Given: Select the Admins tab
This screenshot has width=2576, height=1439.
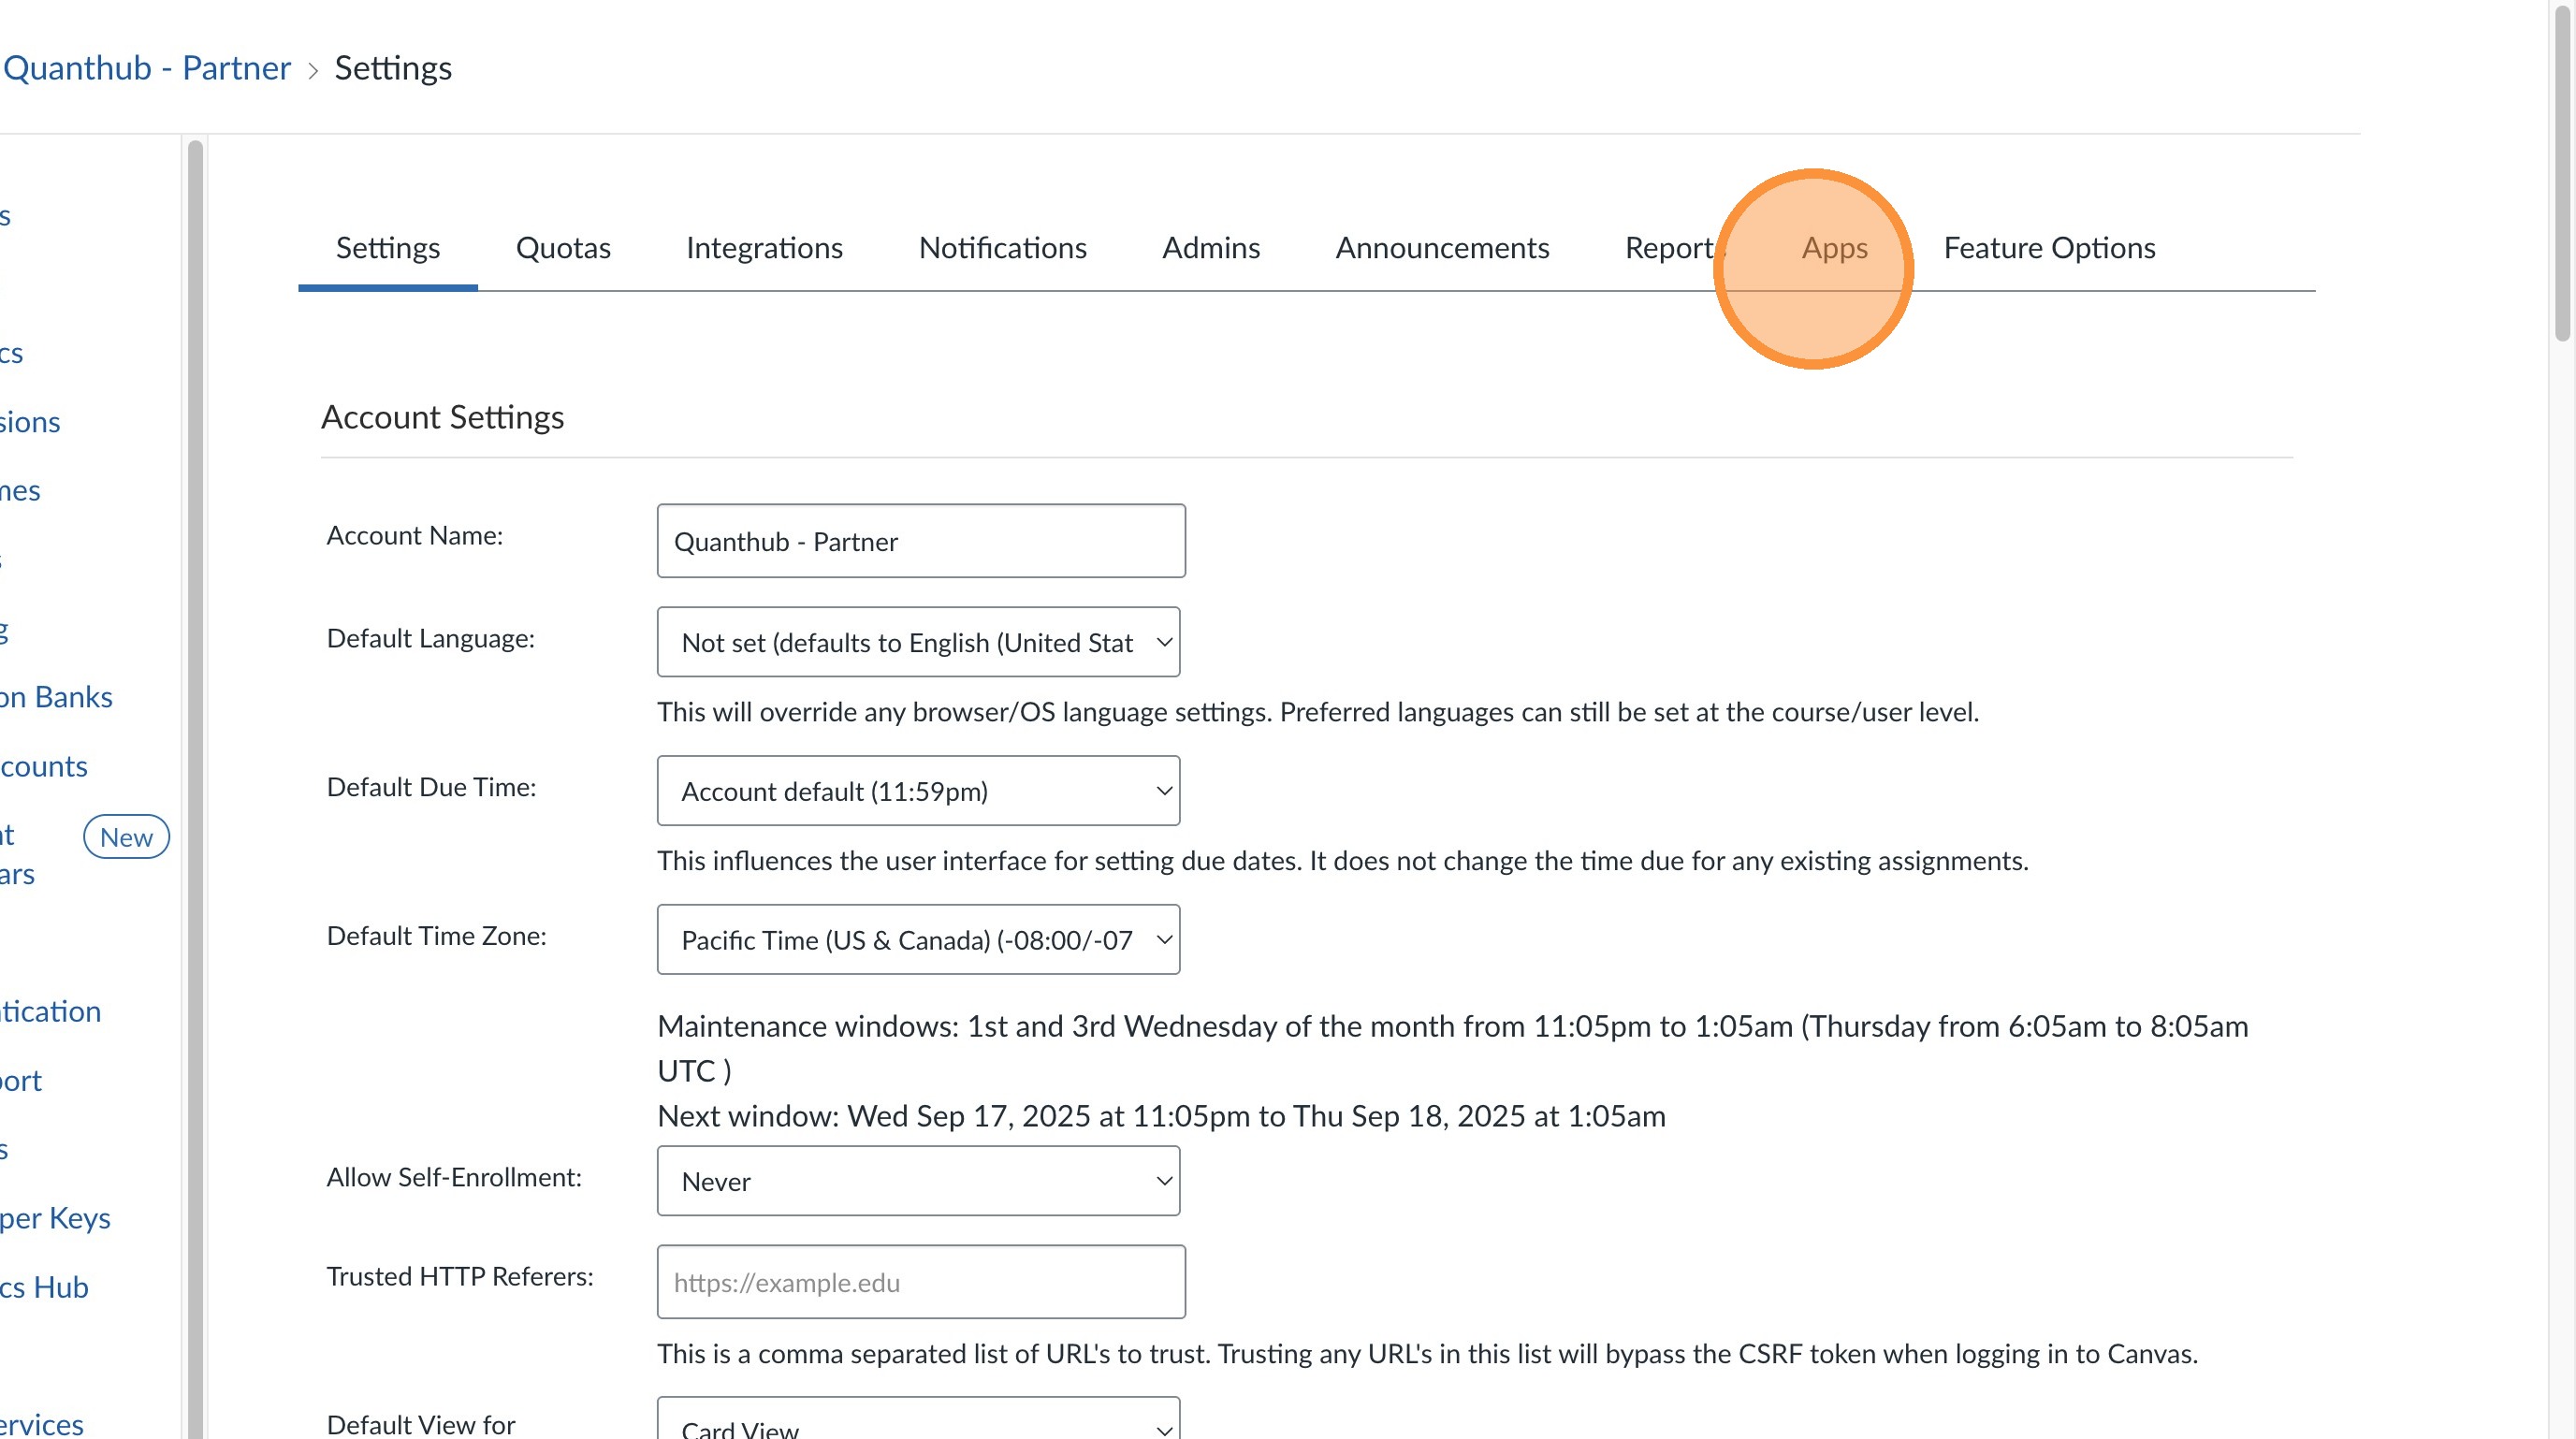Looking at the screenshot, I should [1210, 247].
